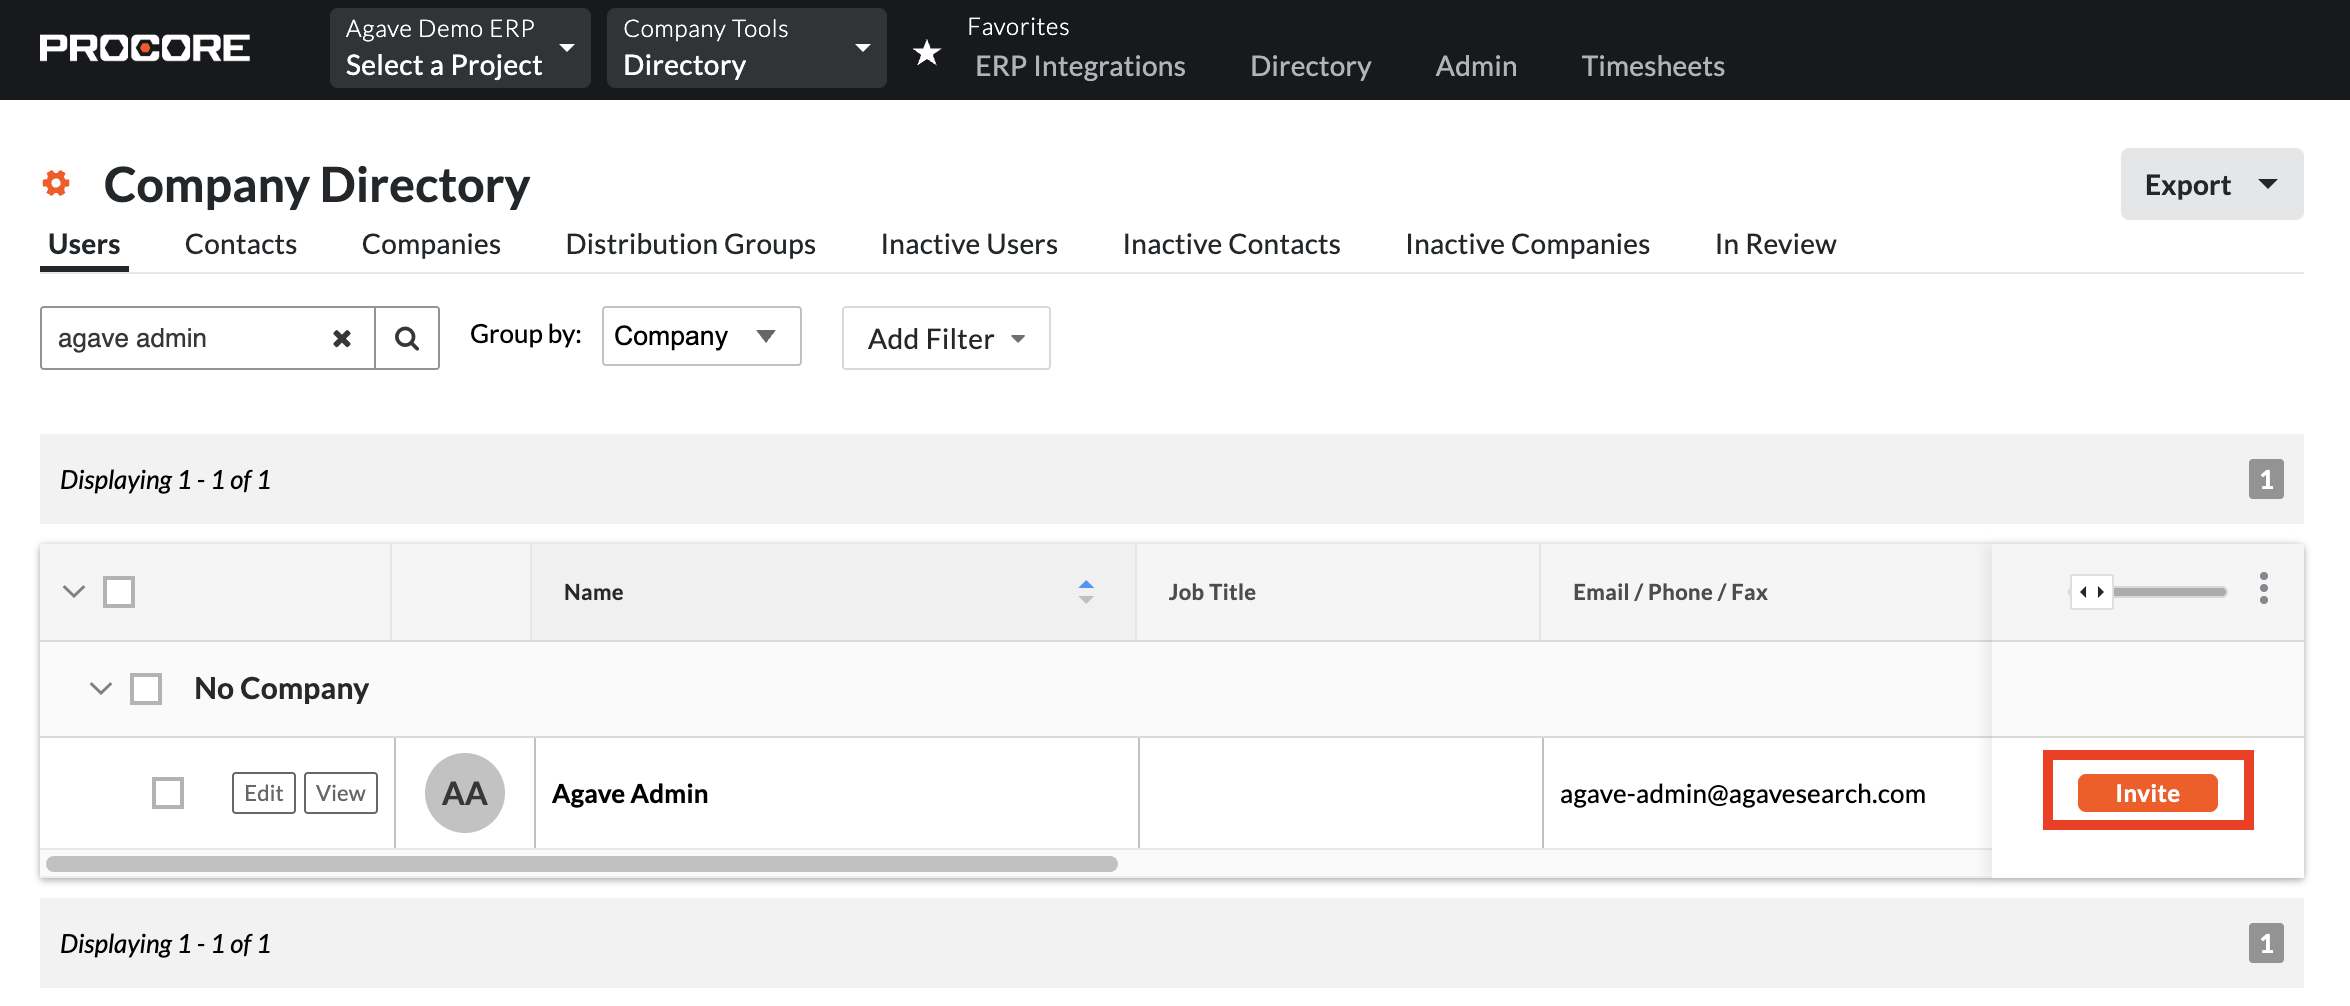The image size is (2350, 1006).
Task: Open the Group by Company dropdown
Action: pyautogui.click(x=701, y=336)
